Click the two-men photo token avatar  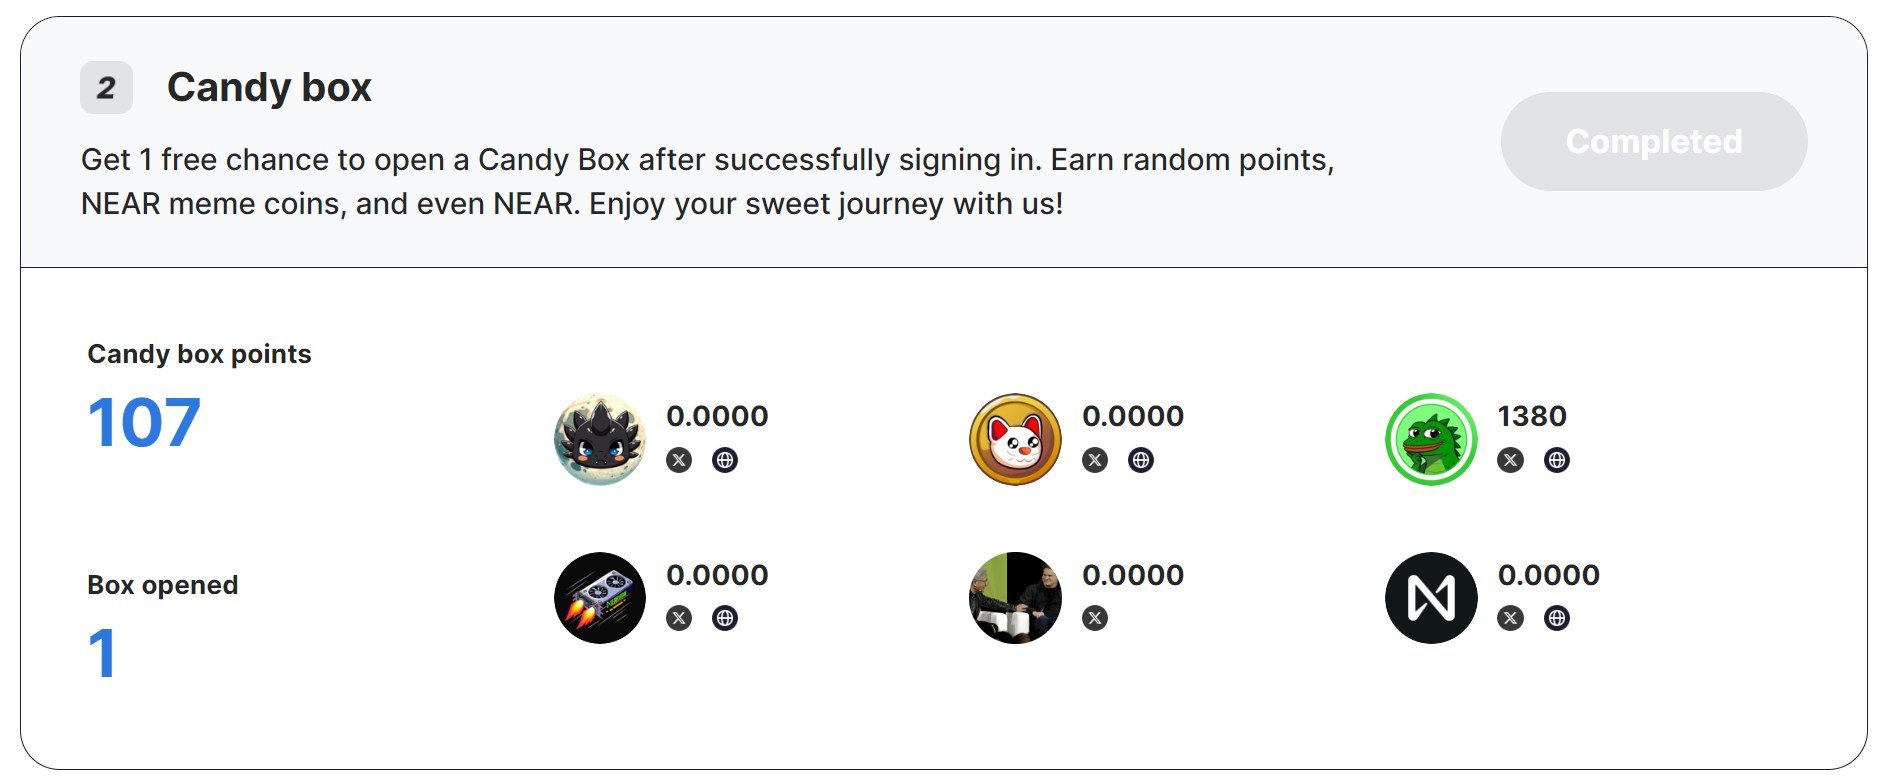tap(1015, 598)
